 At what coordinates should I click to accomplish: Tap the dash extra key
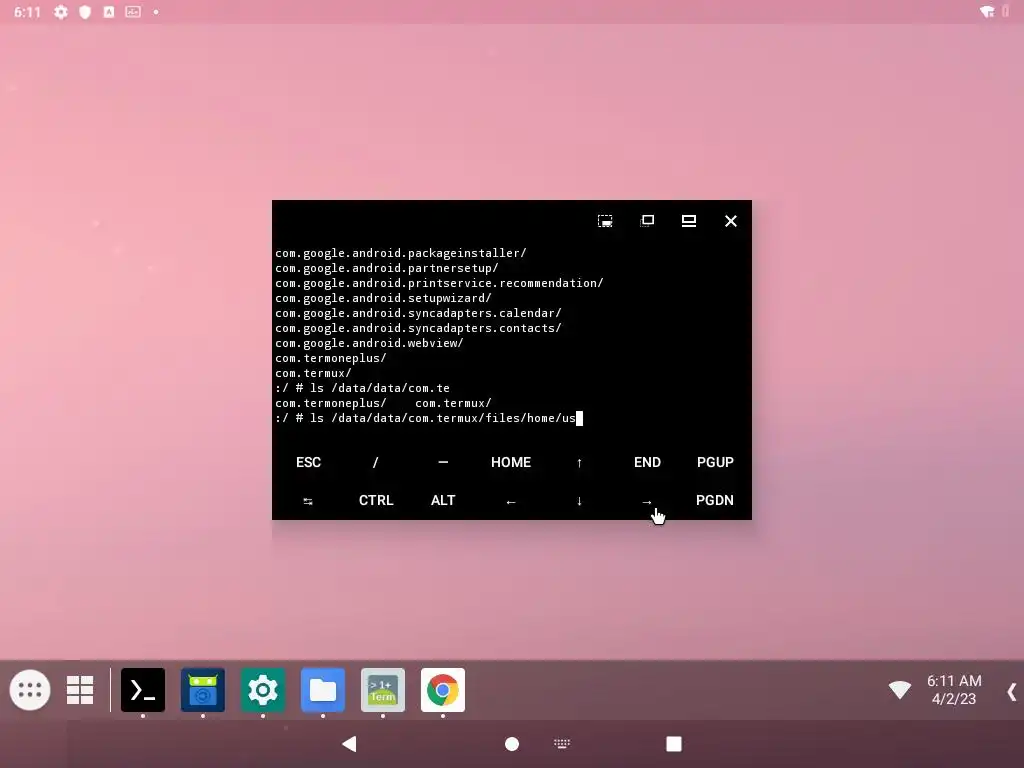(x=443, y=462)
